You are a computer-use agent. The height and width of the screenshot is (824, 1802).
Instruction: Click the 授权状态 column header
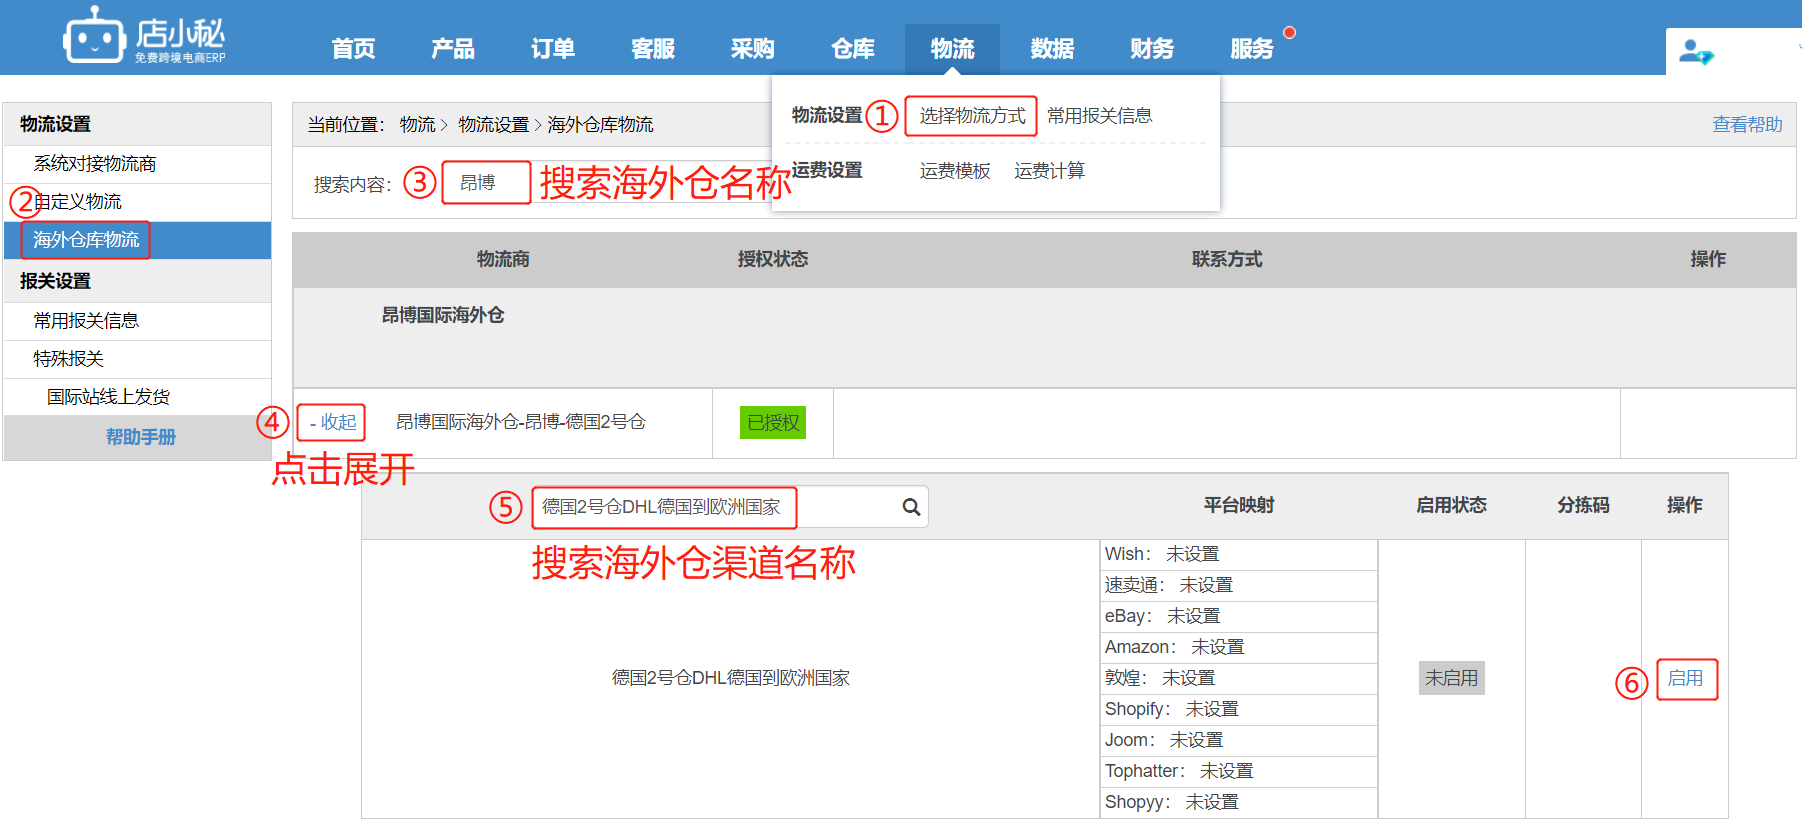click(773, 260)
